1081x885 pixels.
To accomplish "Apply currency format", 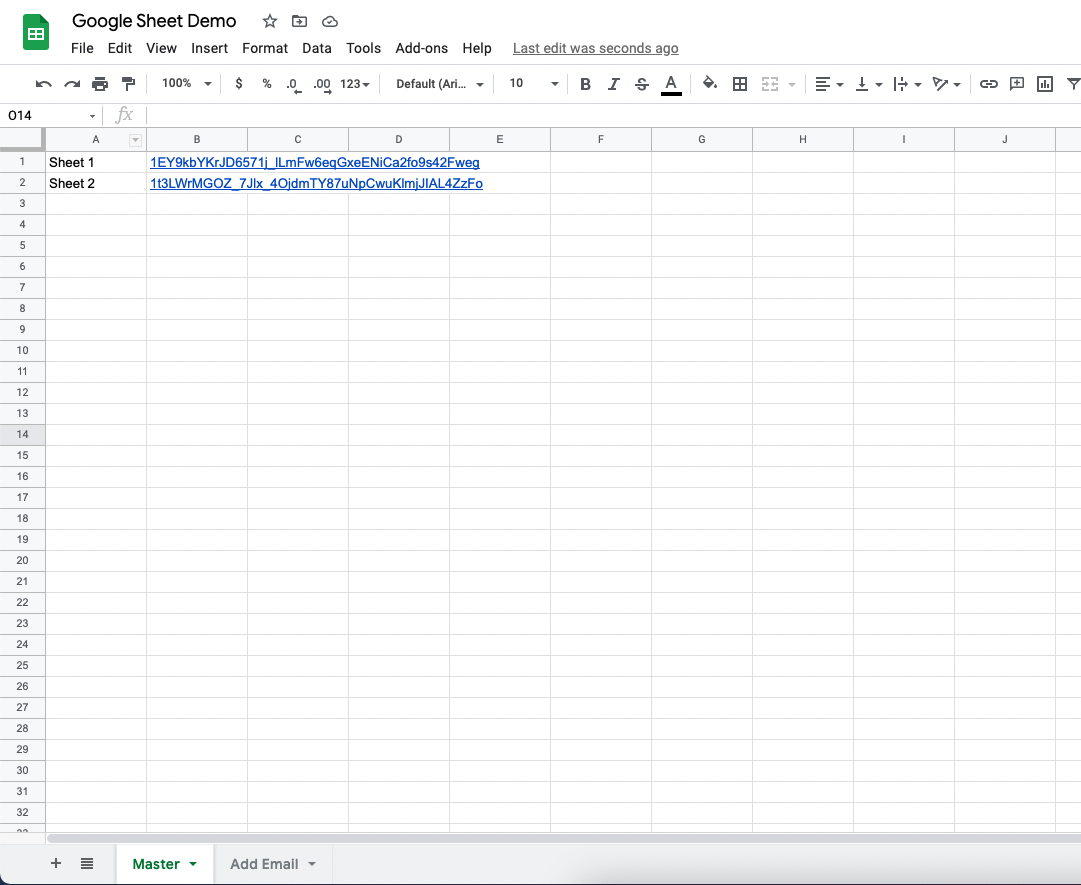I will coord(238,84).
